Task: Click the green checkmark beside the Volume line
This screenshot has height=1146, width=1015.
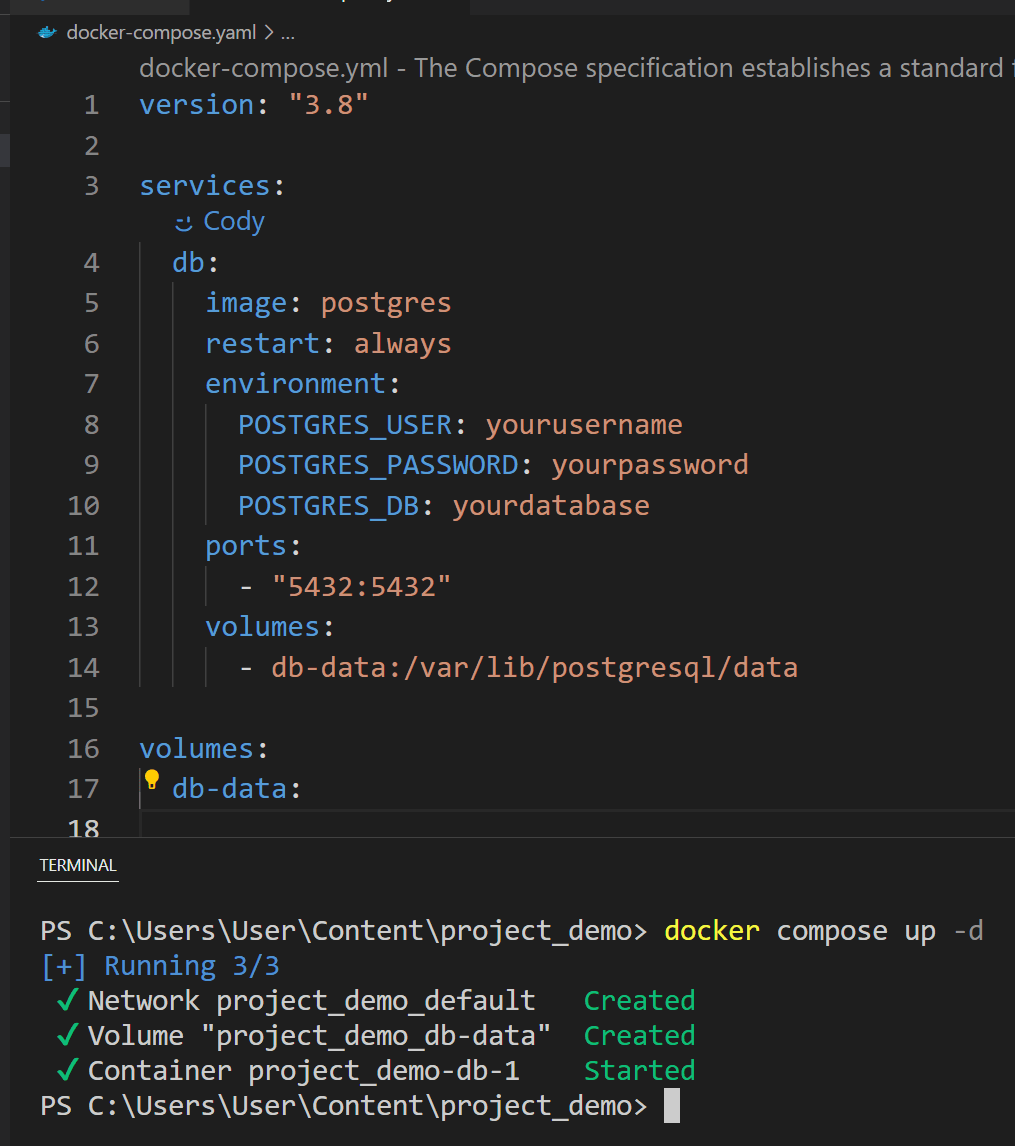Action: [67, 1036]
